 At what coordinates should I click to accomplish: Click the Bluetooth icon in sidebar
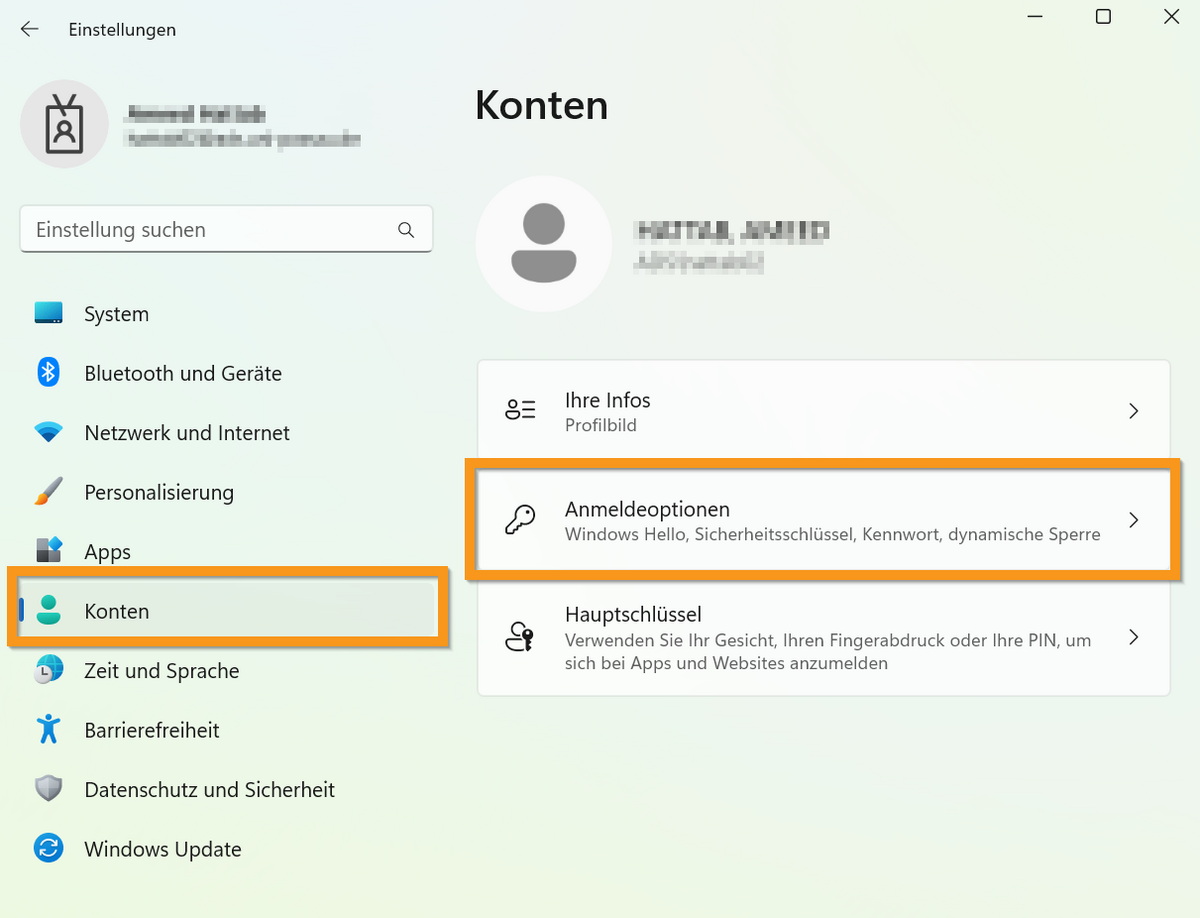(48, 373)
